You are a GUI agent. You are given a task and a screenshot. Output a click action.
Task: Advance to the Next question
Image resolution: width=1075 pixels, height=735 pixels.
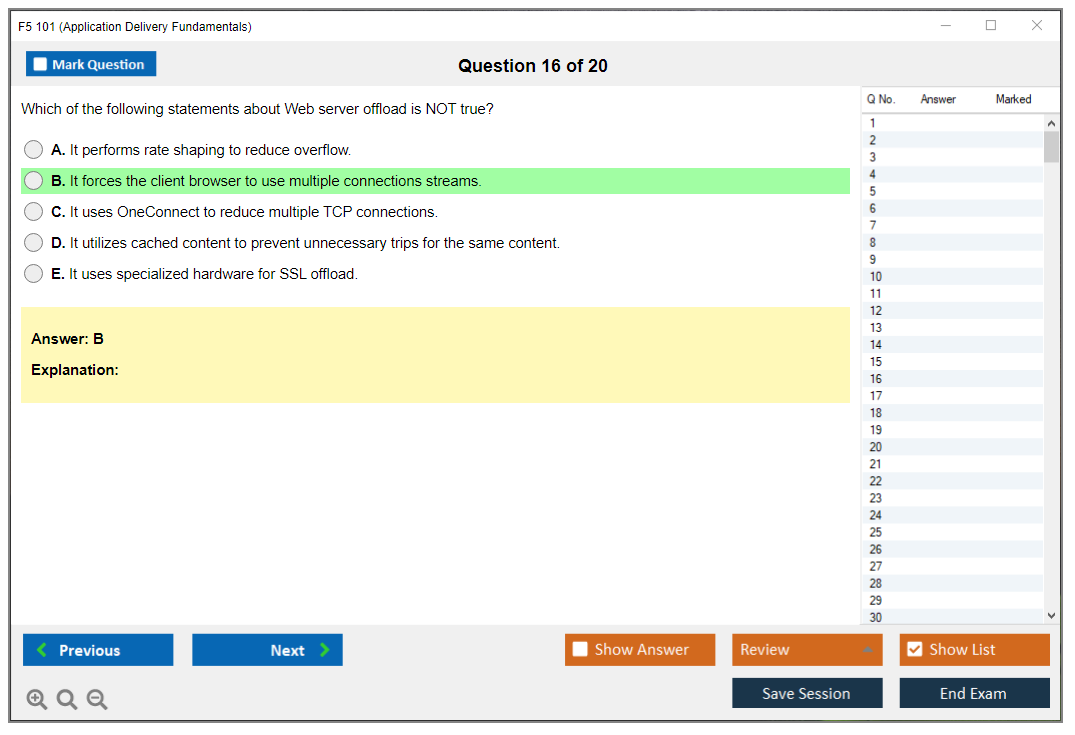pyautogui.click(x=267, y=650)
